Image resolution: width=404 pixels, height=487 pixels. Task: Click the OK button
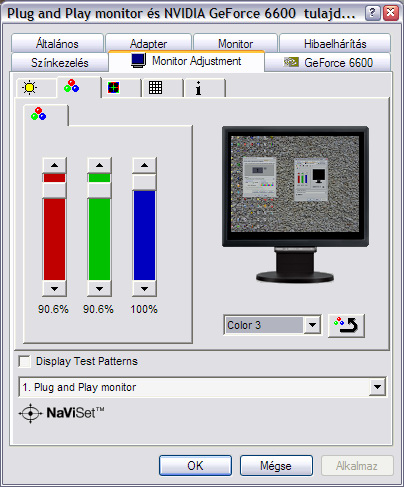click(195, 466)
